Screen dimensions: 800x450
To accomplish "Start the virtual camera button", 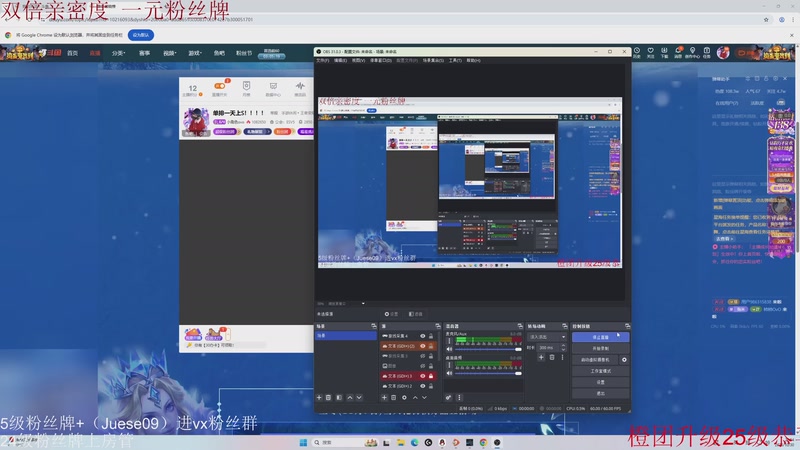I will point(595,360).
